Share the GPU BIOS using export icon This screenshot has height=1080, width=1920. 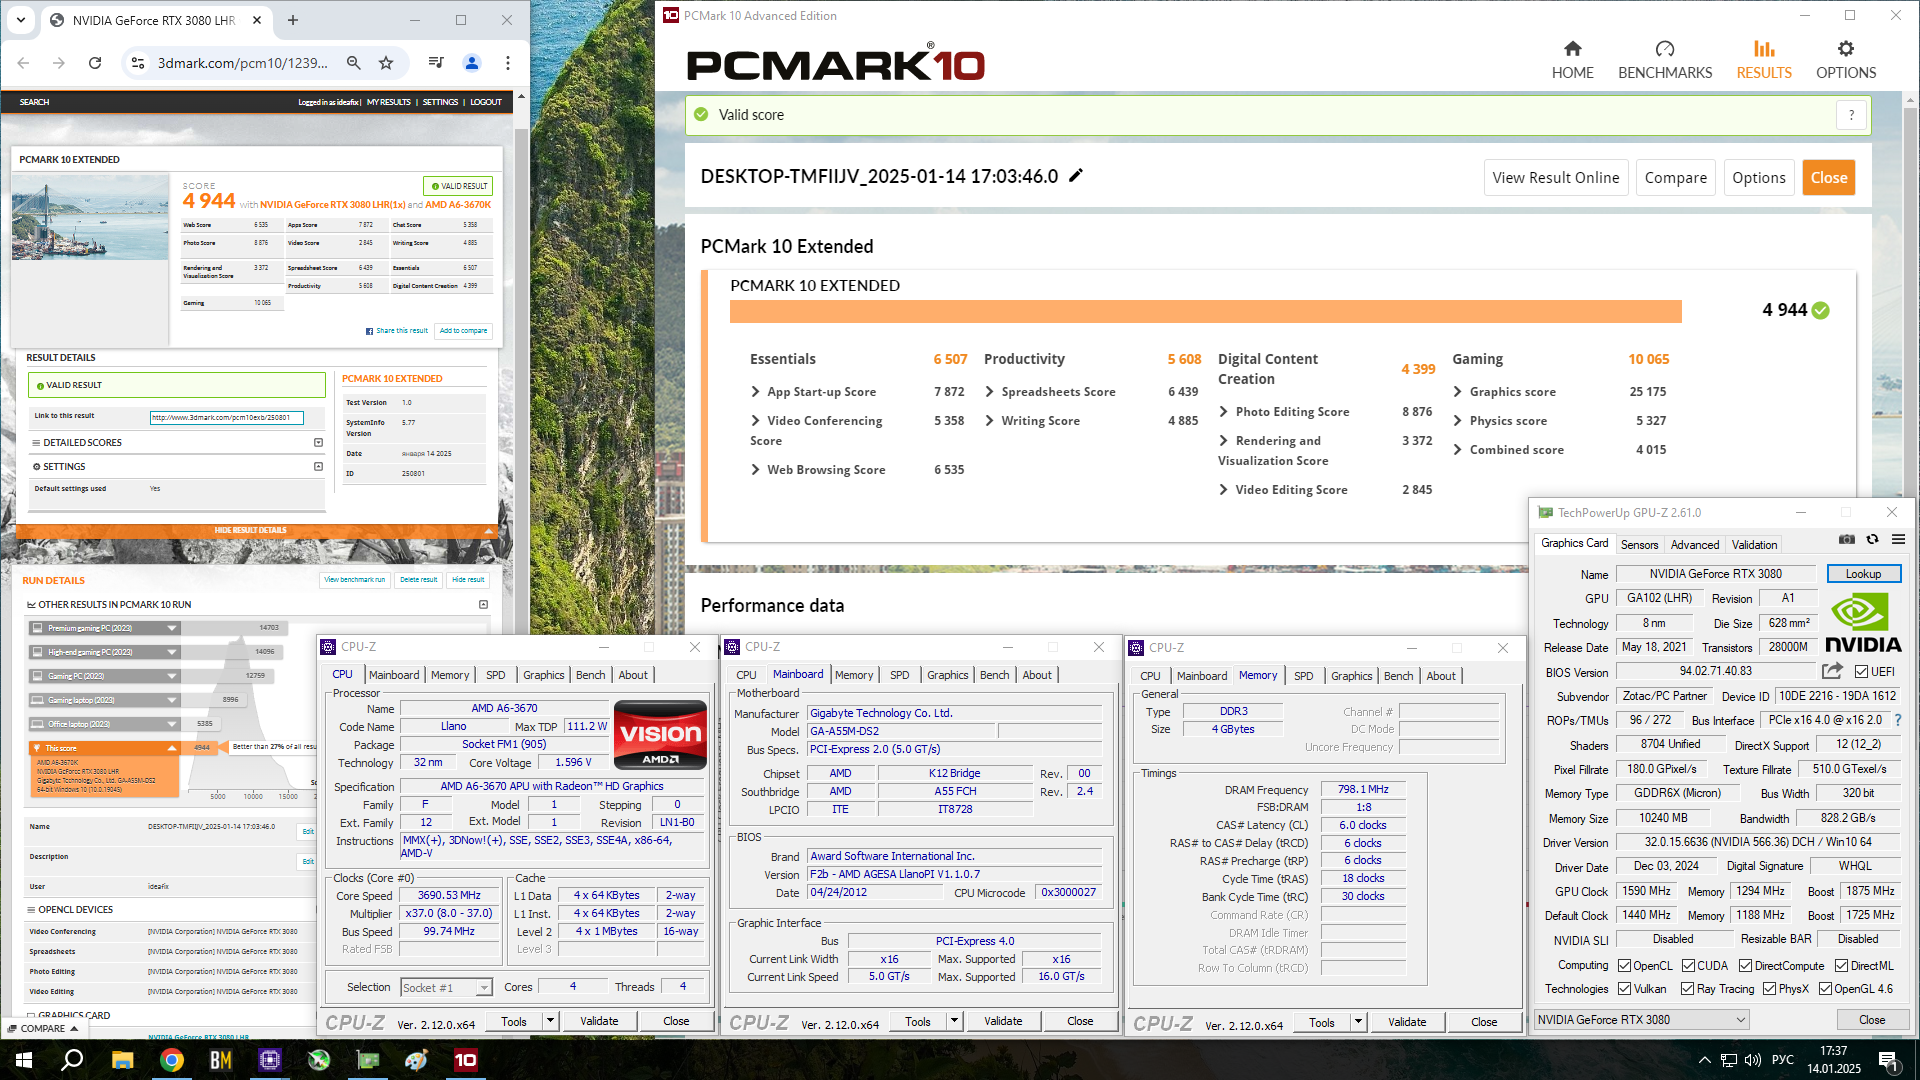point(1832,671)
